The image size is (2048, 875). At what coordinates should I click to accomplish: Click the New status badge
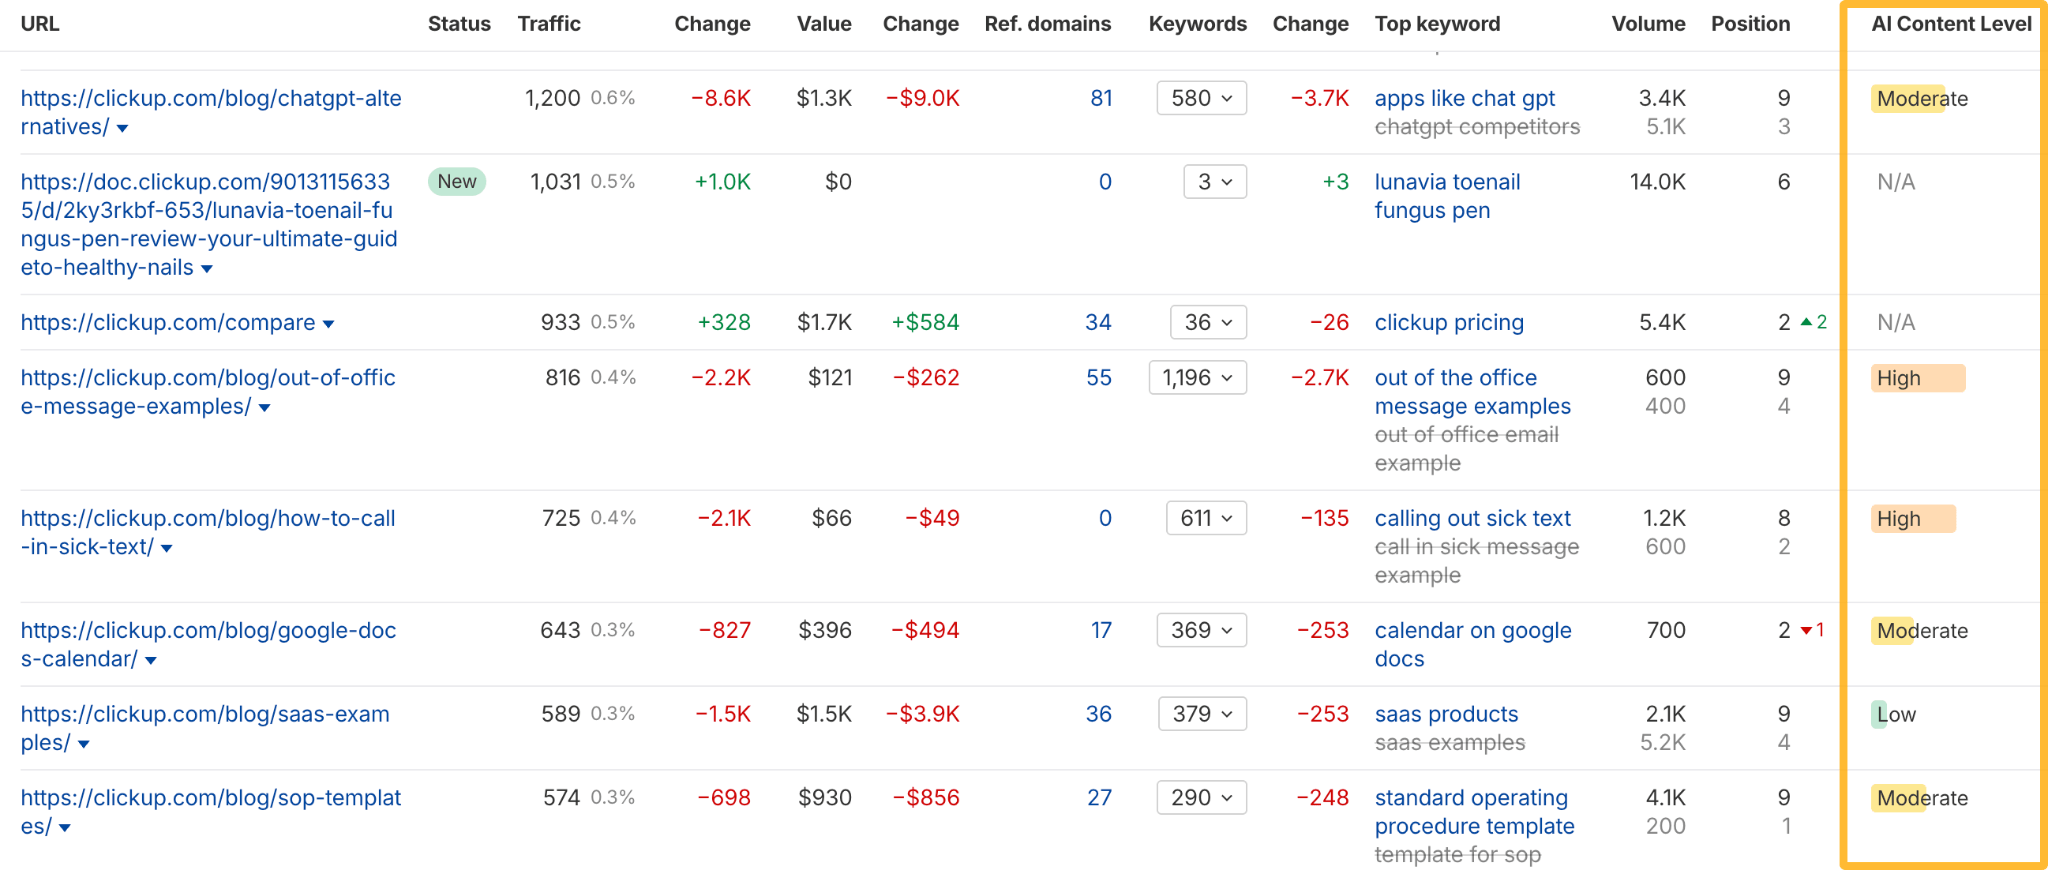(x=457, y=181)
